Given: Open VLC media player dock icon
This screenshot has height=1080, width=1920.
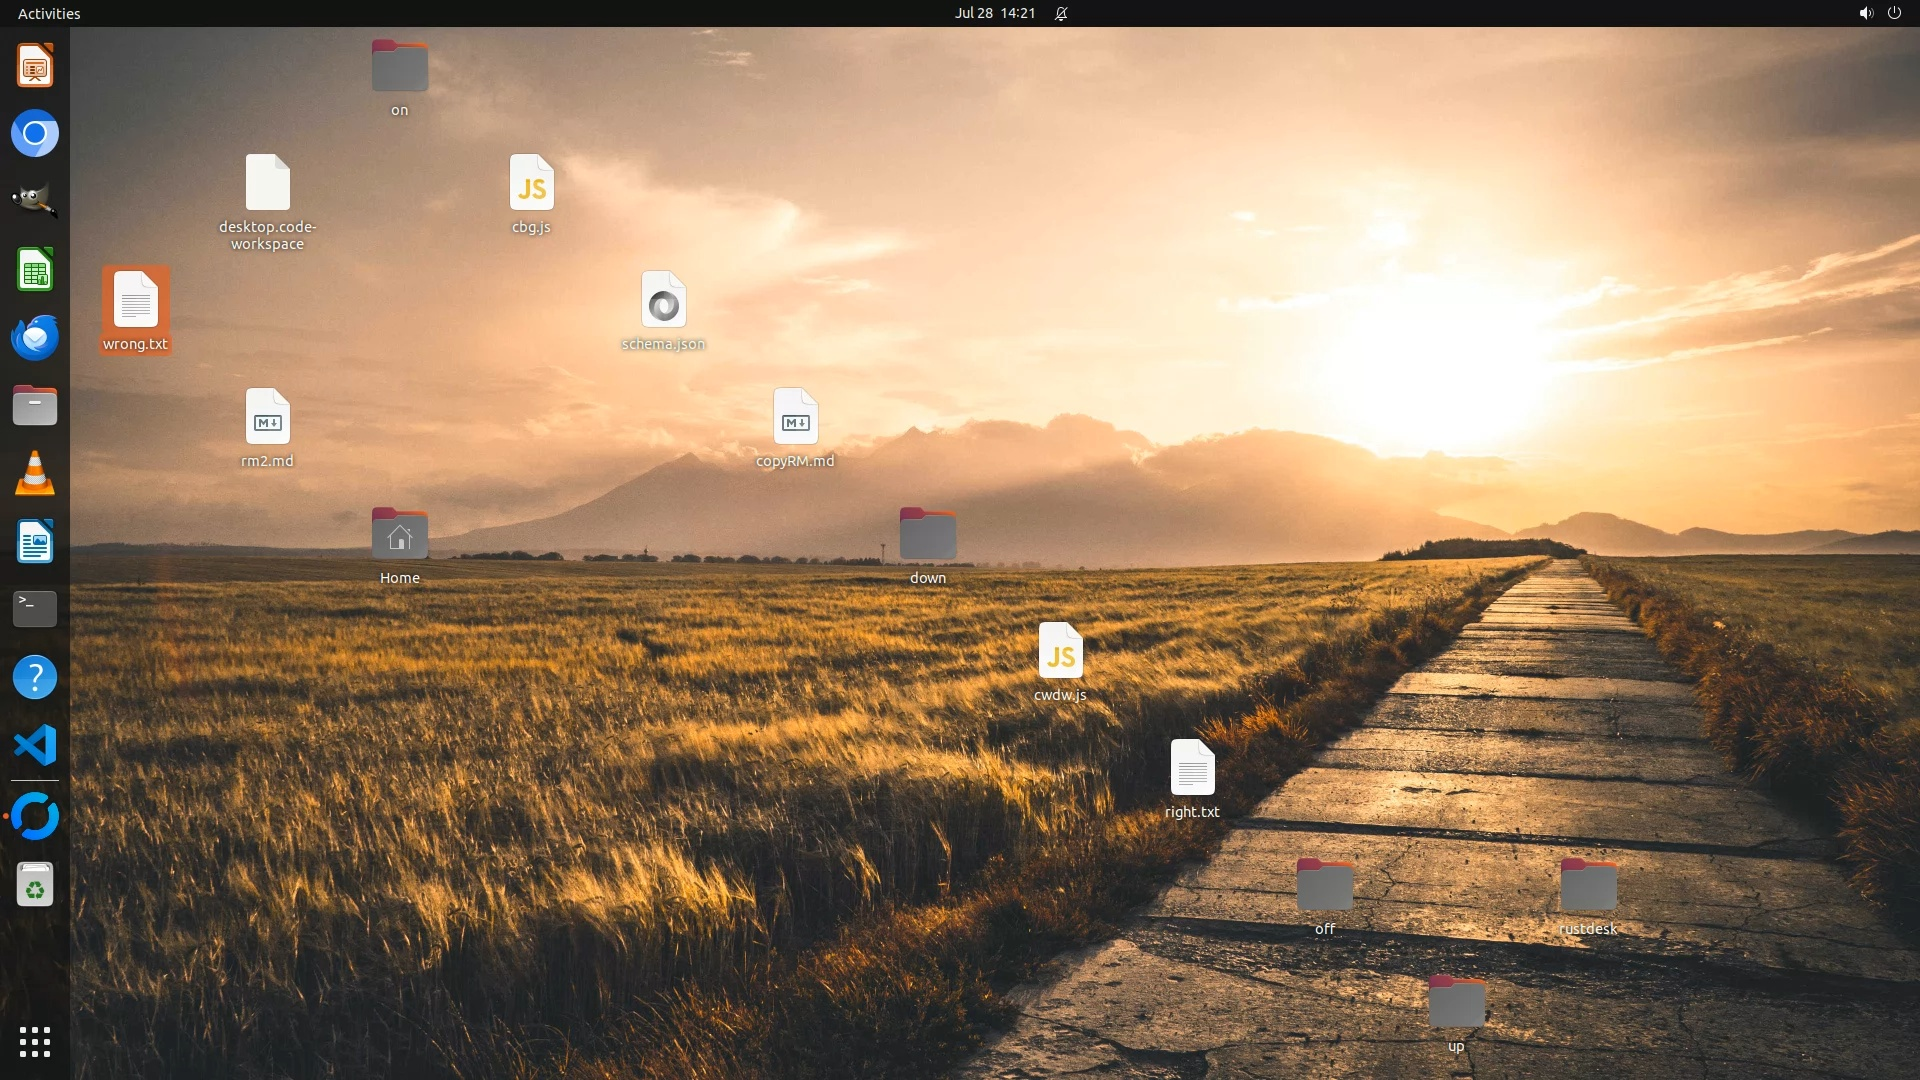Looking at the screenshot, I should click(35, 473).
